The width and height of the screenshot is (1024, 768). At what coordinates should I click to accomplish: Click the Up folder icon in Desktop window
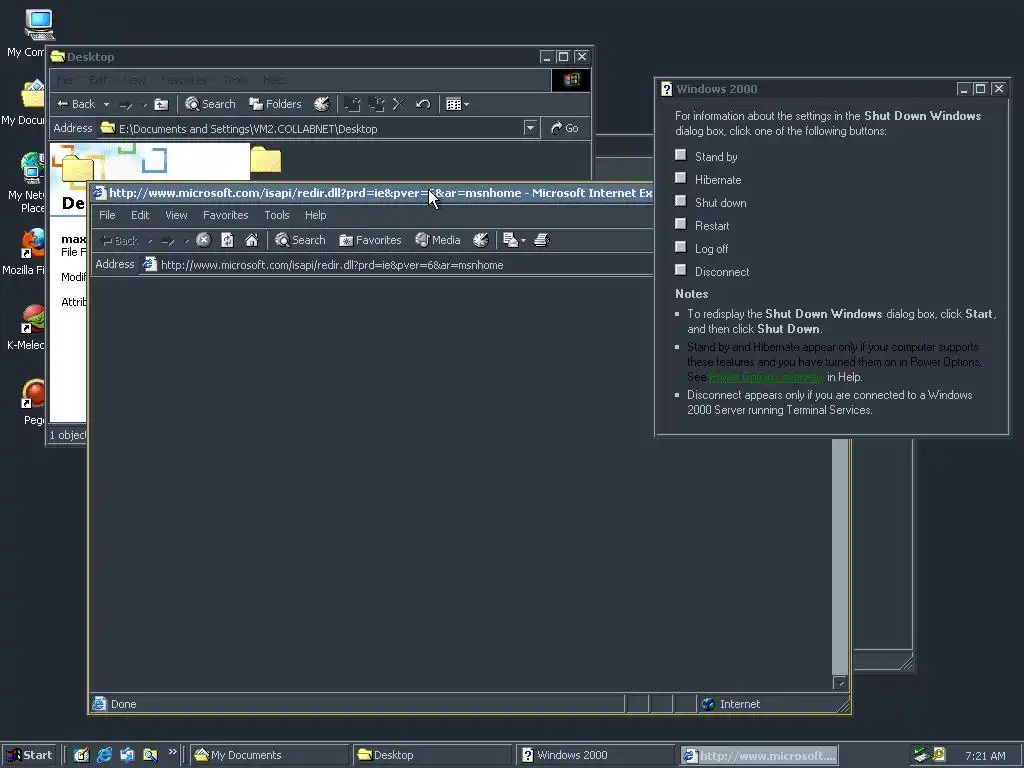pos(161,104)
